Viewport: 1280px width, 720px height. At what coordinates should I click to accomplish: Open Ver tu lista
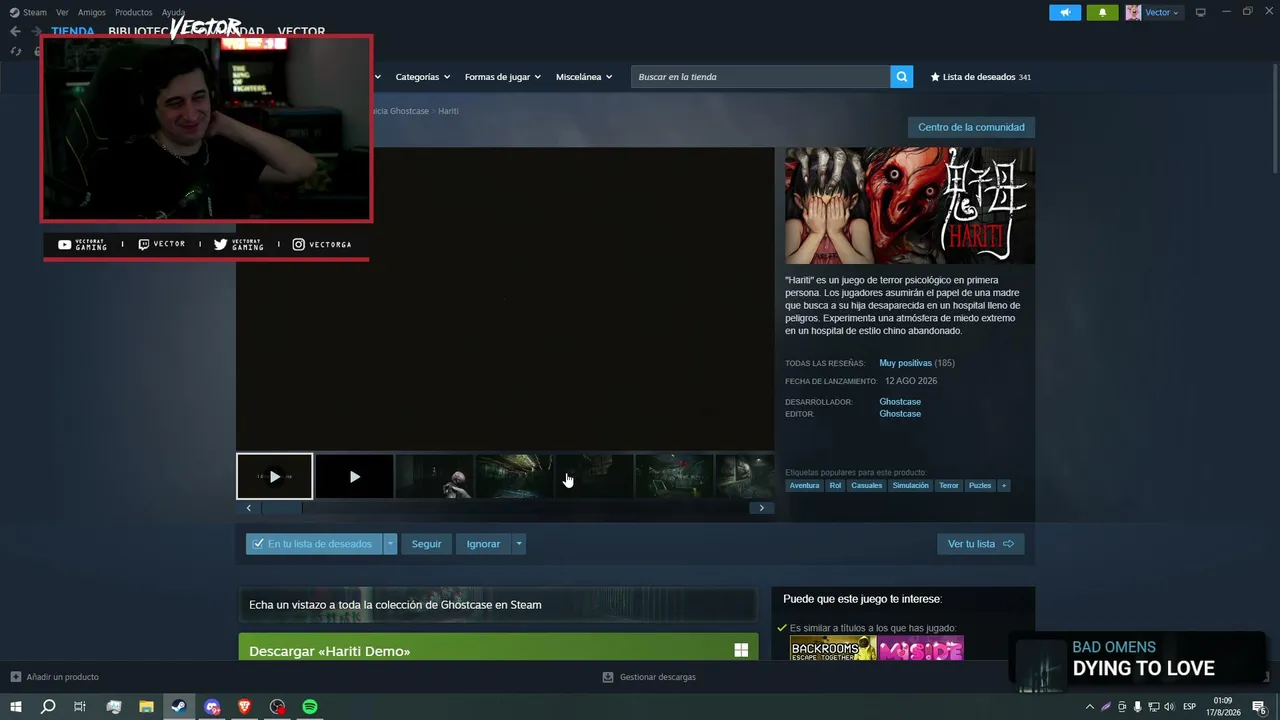point(980,544)
